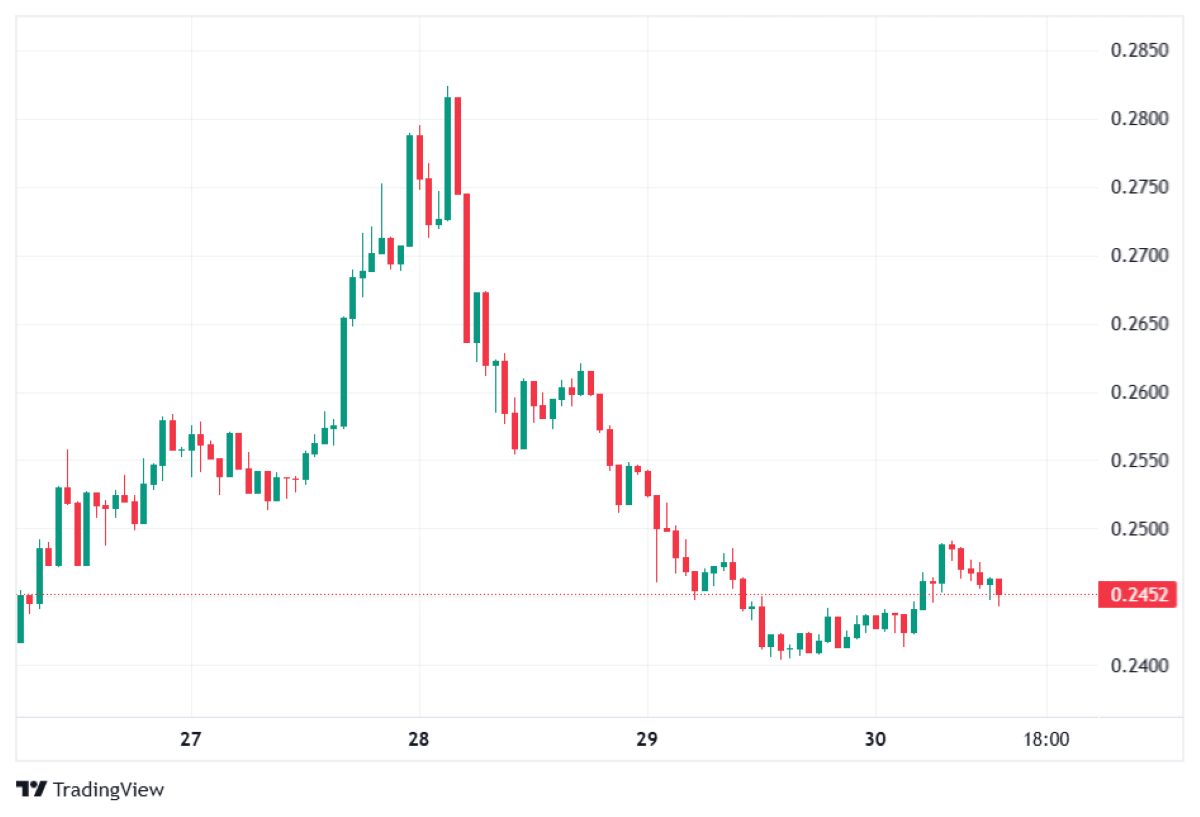Select the 0.2650 price level label

click(1139, 324)
